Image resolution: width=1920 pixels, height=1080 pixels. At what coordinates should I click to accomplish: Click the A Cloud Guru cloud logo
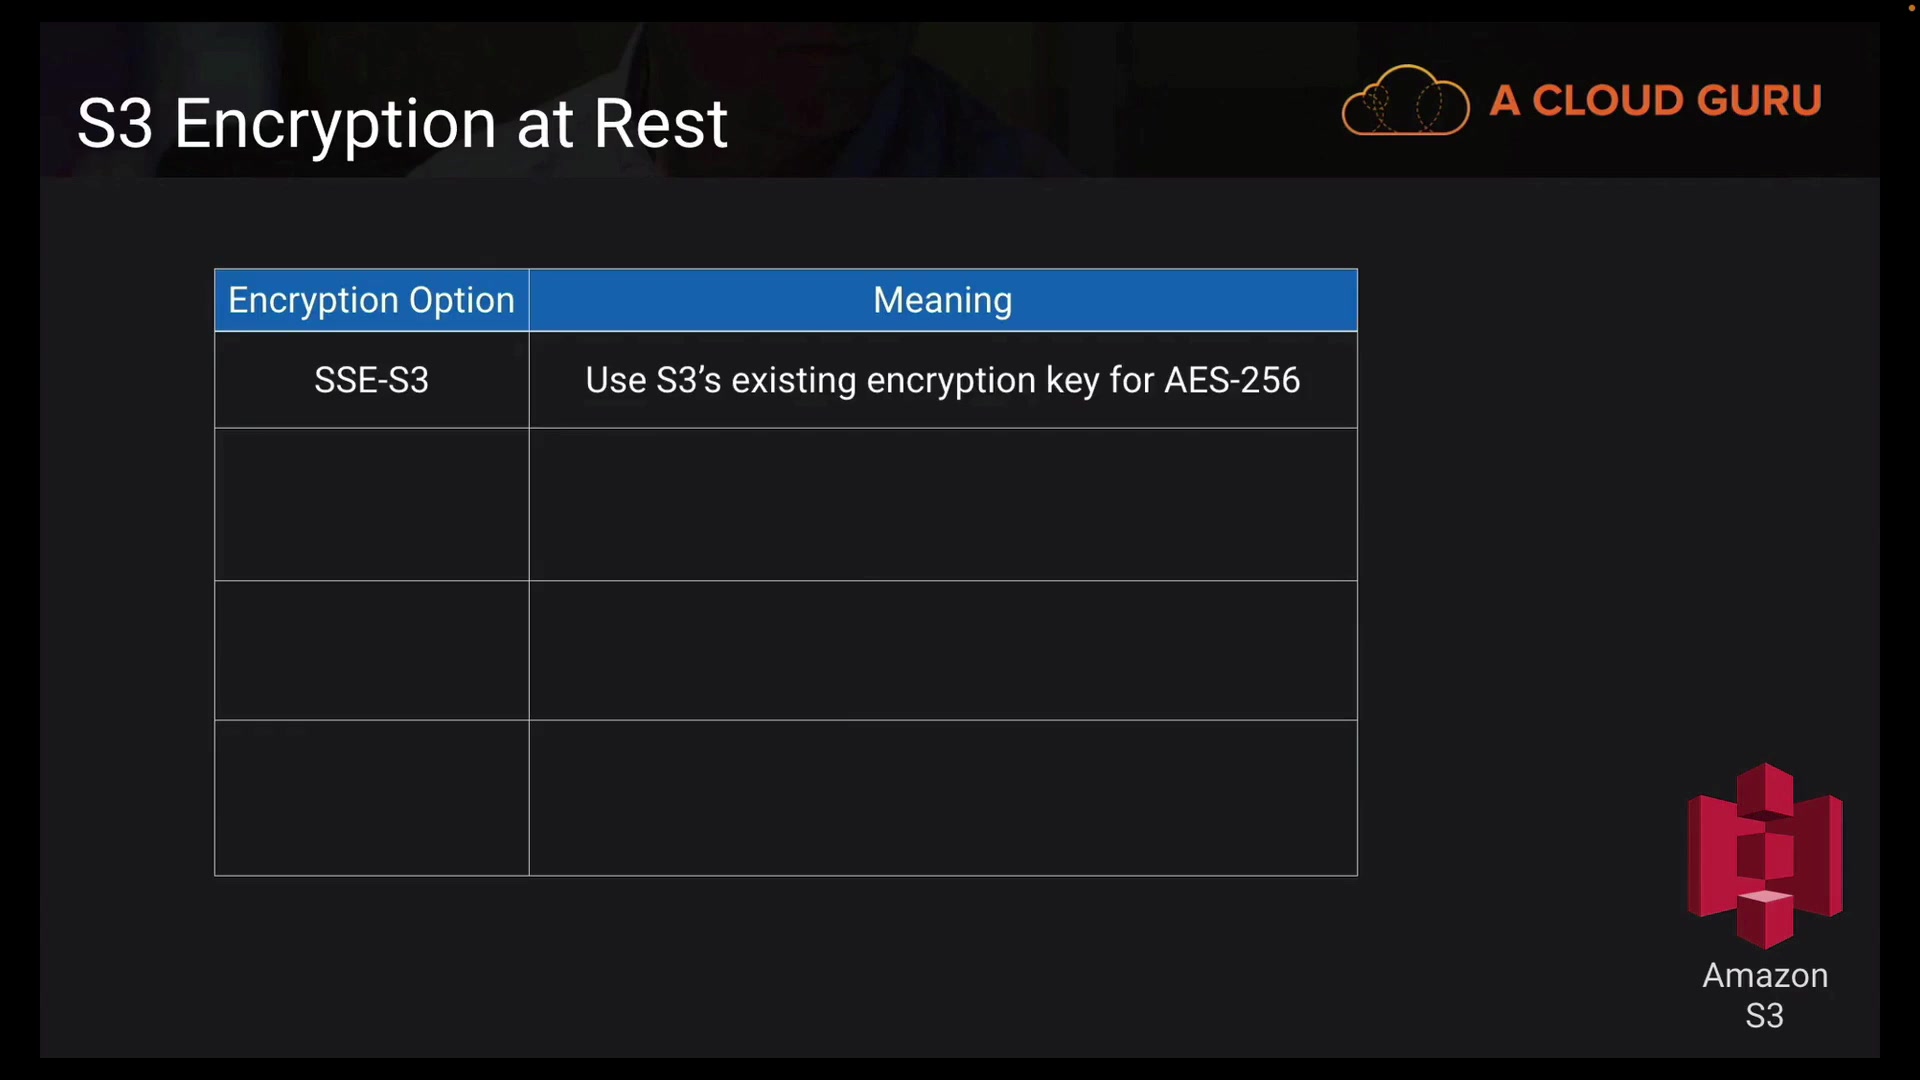(1405, 101)
